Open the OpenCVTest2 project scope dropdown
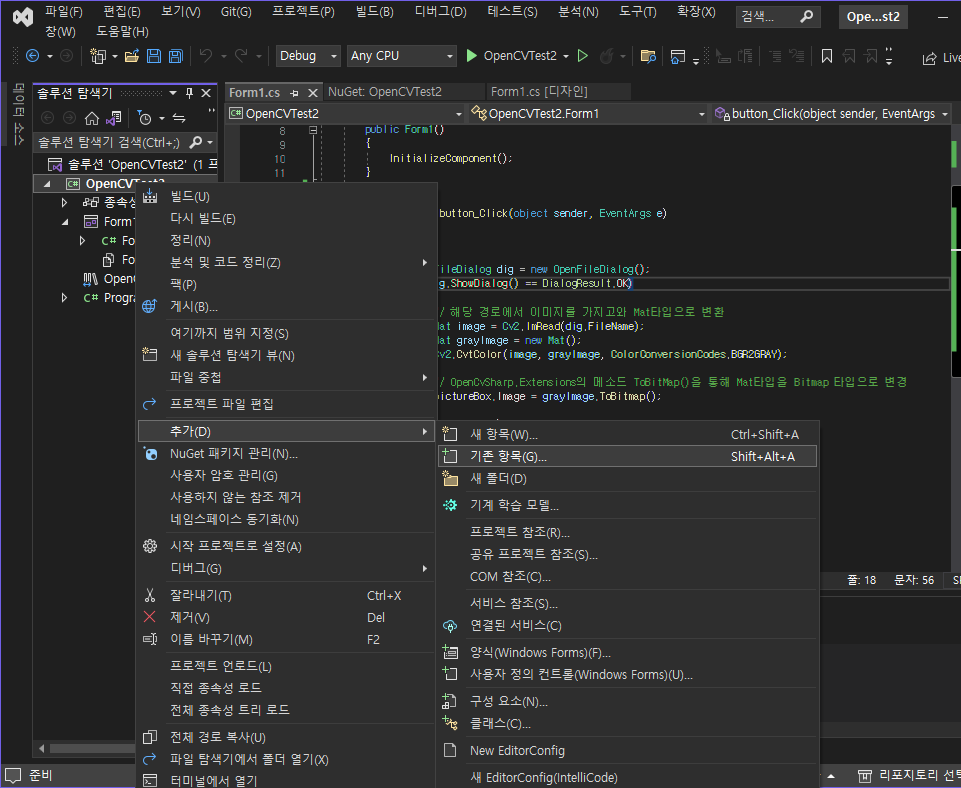The height and width of the screenshot is (788, 961). point(345,114)
